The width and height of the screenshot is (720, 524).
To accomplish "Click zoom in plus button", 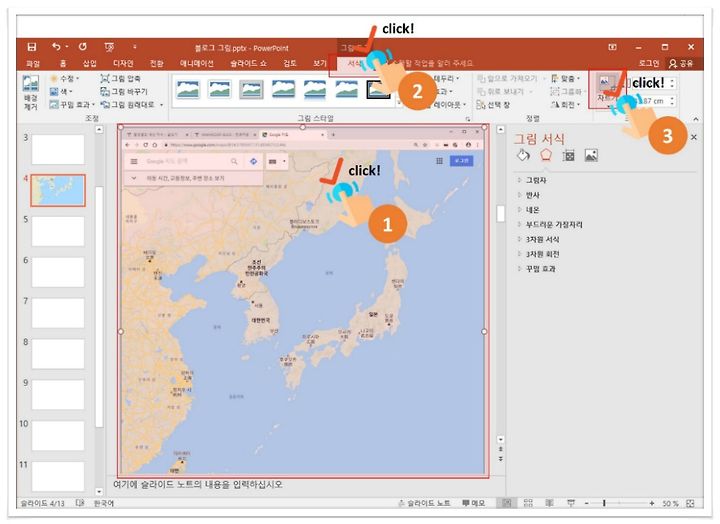I will pyautogui.click(x=652, y=503).
